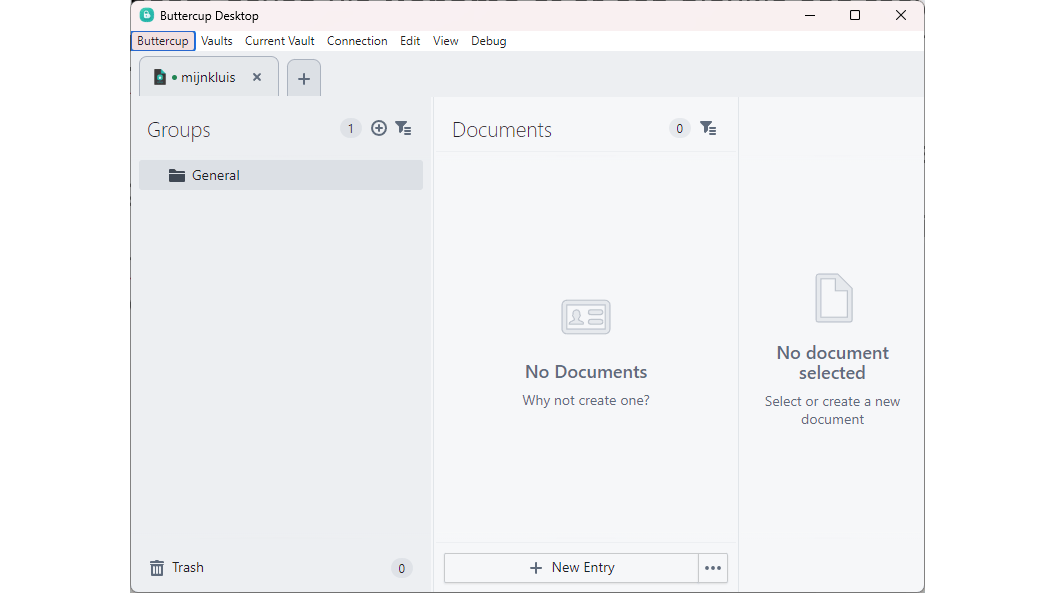Open the Groups filter icon
This screenshot has width=1054, height=593.
tap(403, 128)
